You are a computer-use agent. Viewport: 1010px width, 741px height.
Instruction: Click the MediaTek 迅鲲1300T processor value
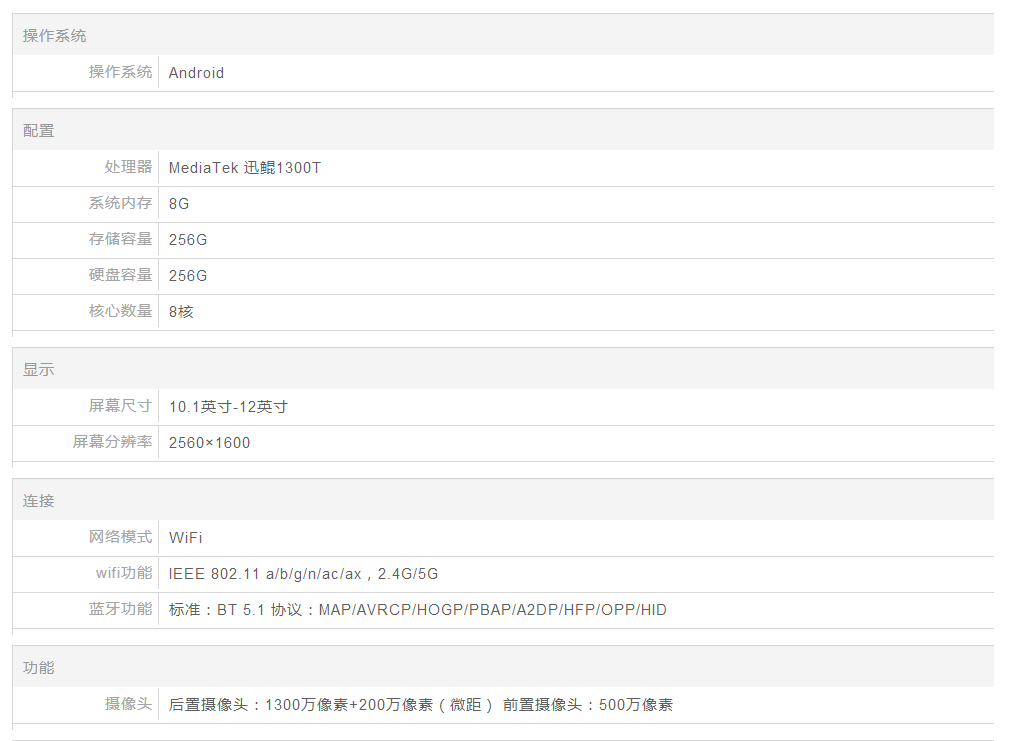[x=245, y=168]
